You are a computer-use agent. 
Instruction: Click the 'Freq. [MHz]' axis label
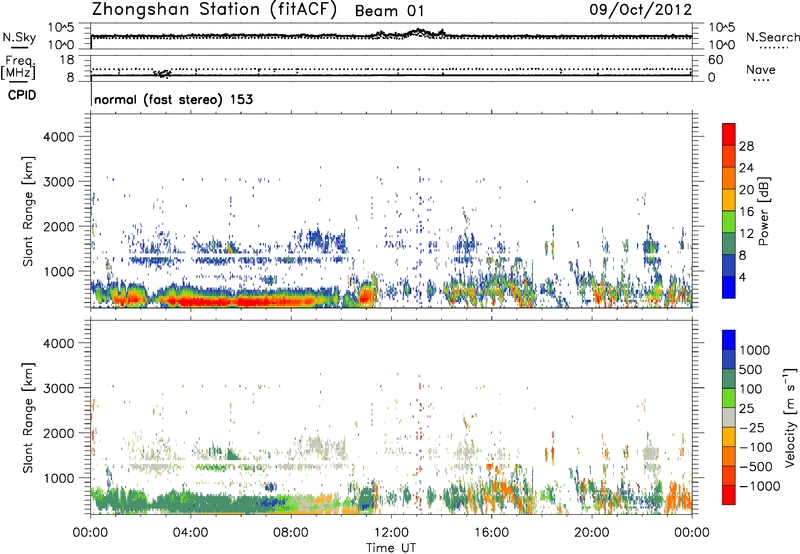[x=18, y=68]
